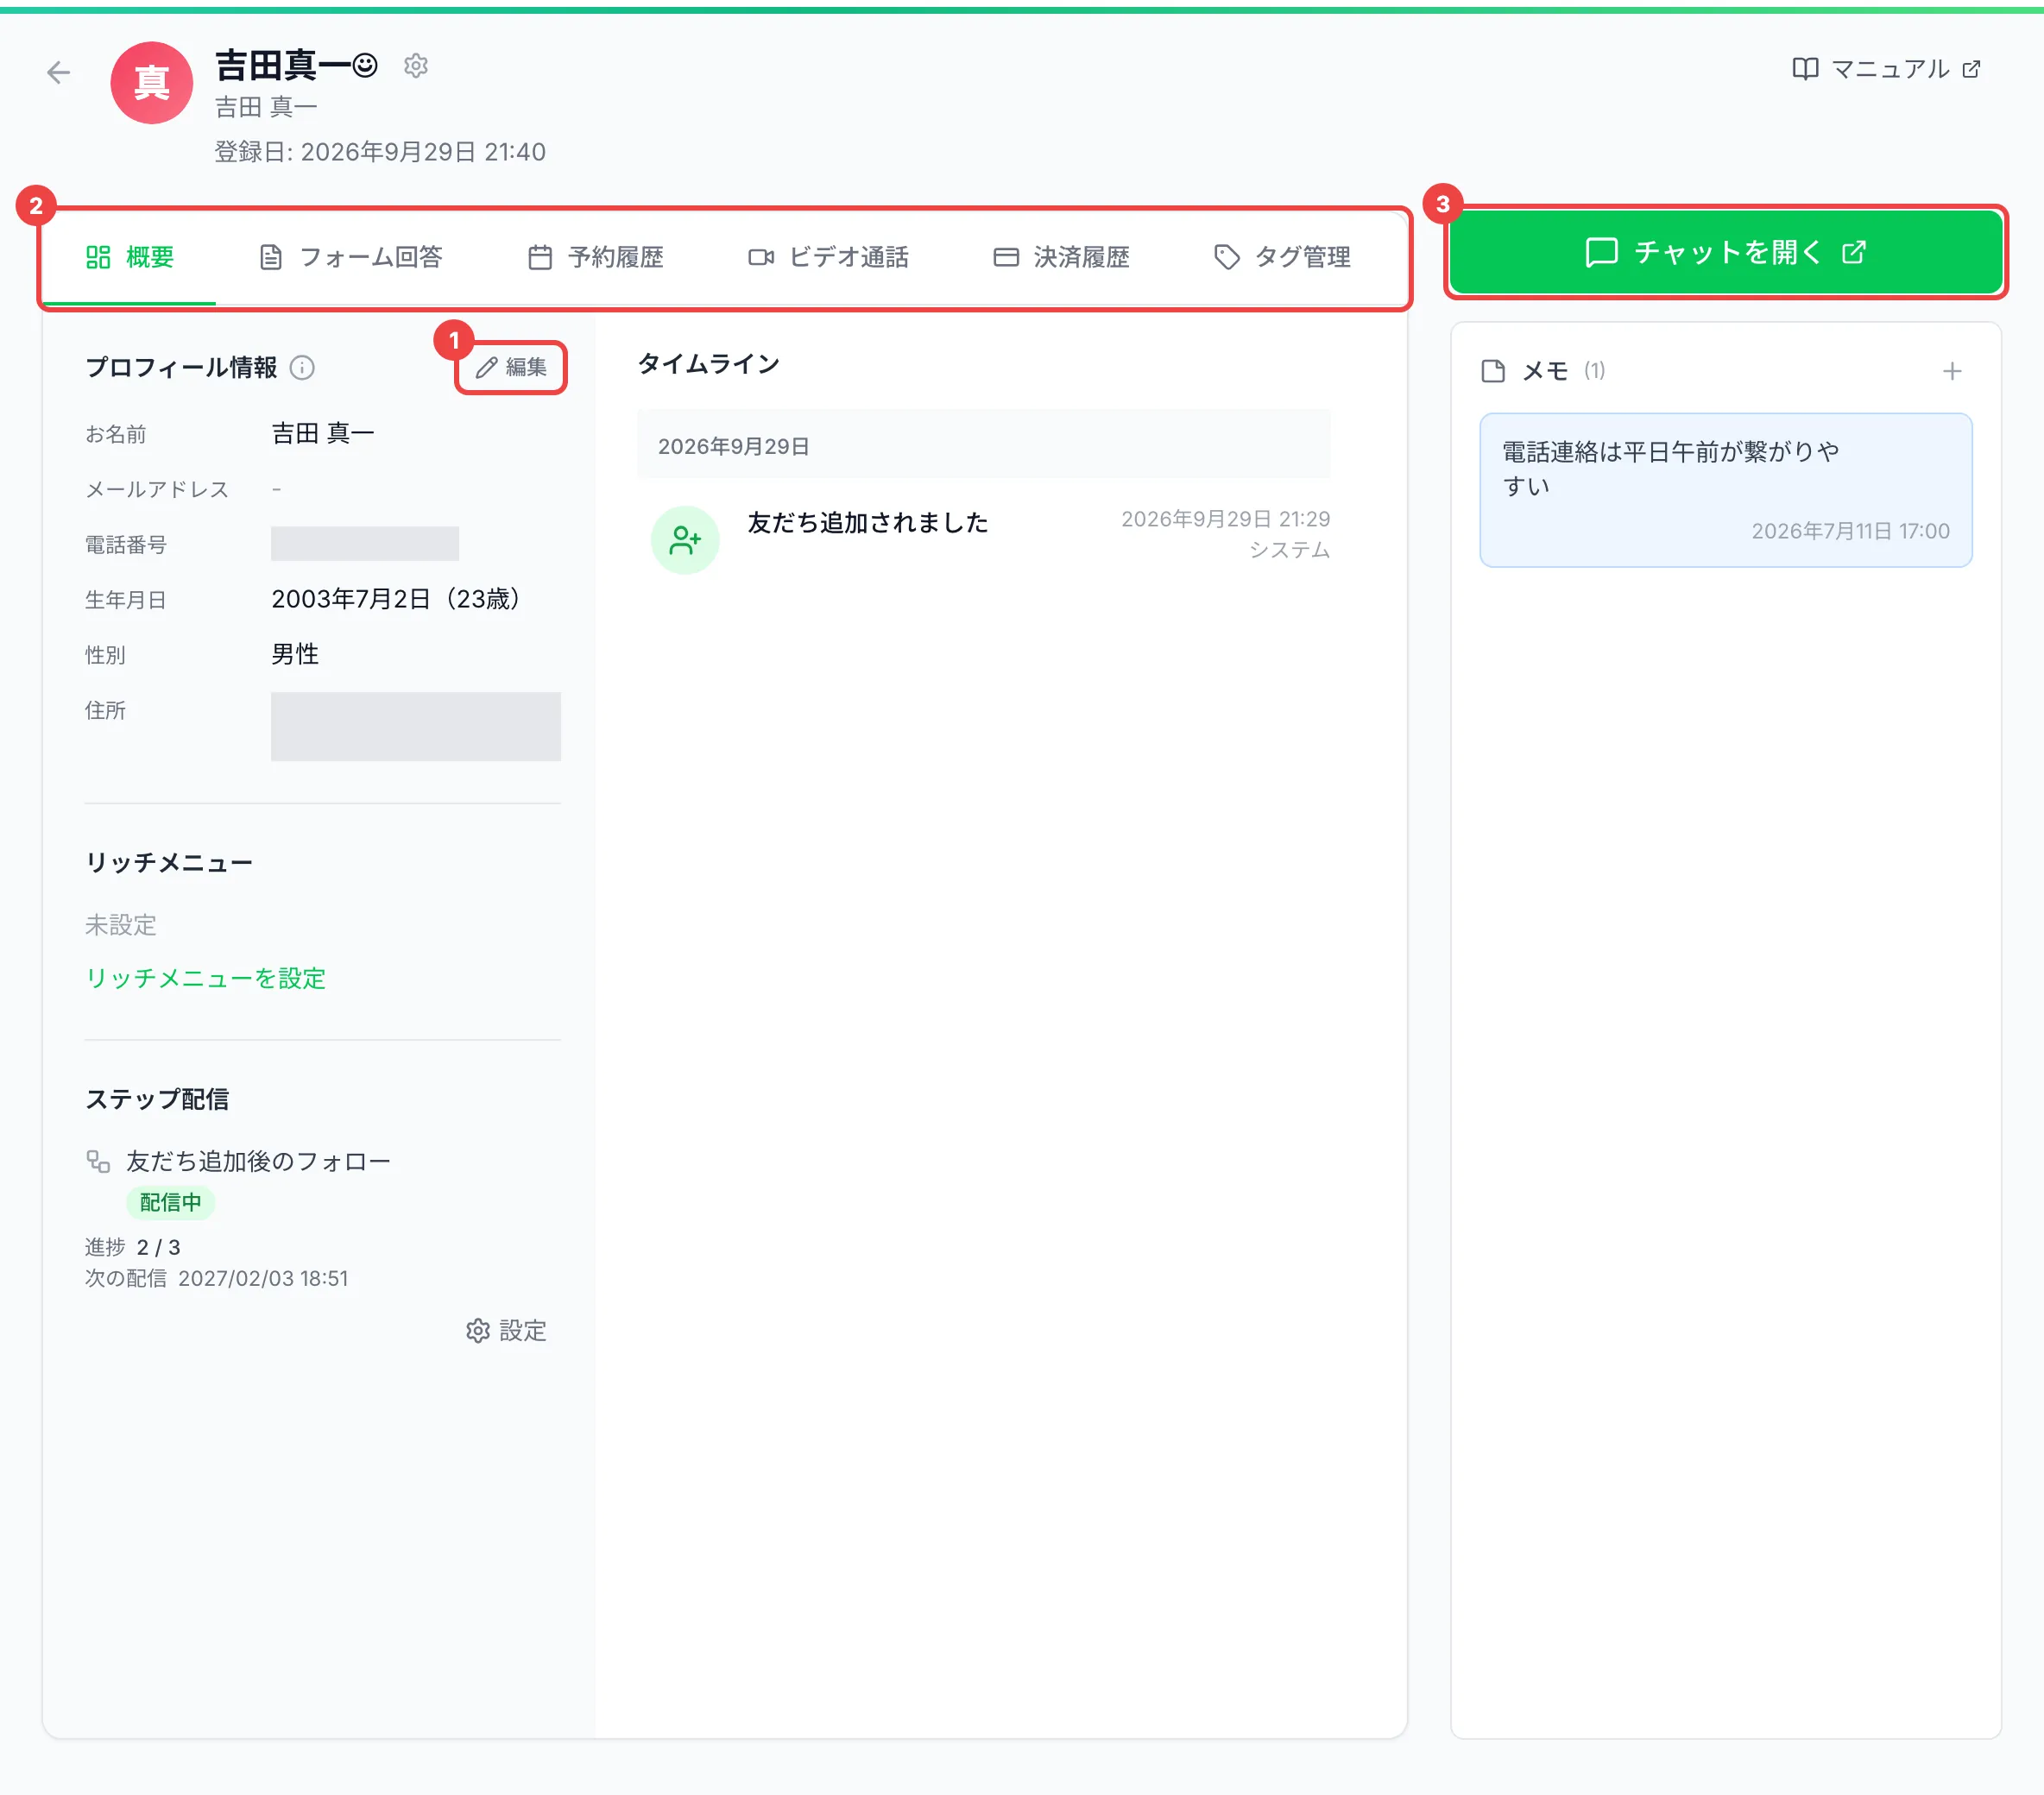Click the info icon next to プロフィール情報

tap(302, 368)
